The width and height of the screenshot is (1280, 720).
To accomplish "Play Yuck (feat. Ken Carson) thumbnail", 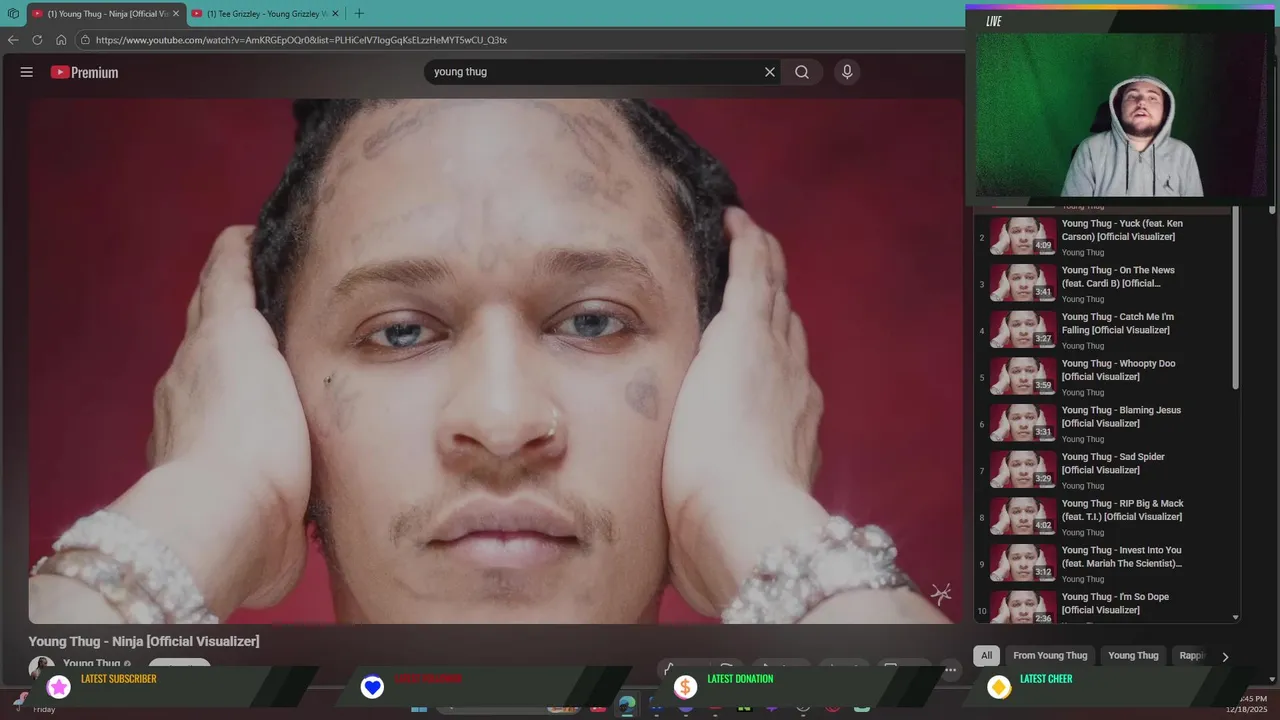I will pyautogui.click(x=1023, y=237).
